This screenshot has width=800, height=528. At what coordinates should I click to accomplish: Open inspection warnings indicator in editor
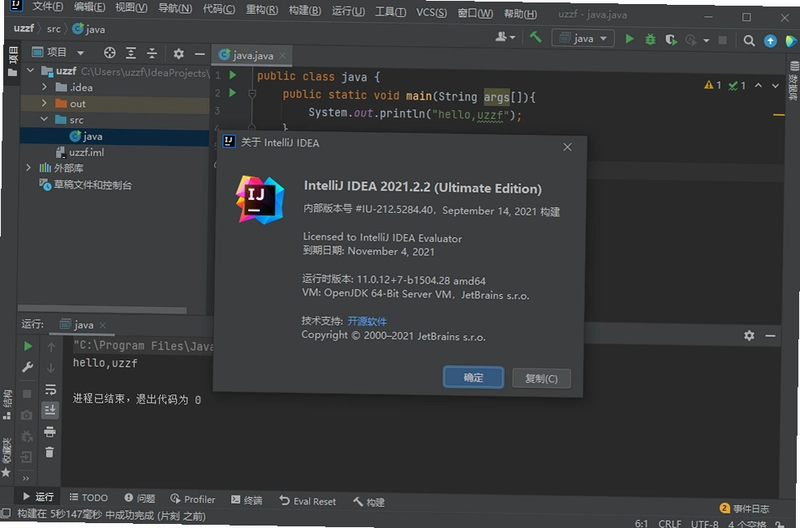pos(724,85)
